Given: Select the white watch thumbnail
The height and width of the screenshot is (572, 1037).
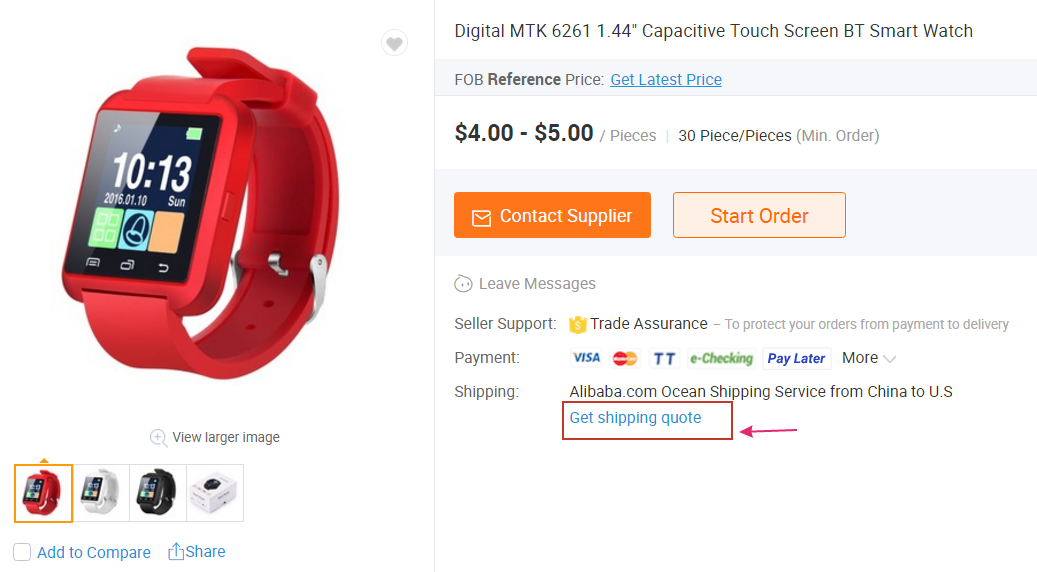Looking at the screenshot, I should (x=101, y=493).
